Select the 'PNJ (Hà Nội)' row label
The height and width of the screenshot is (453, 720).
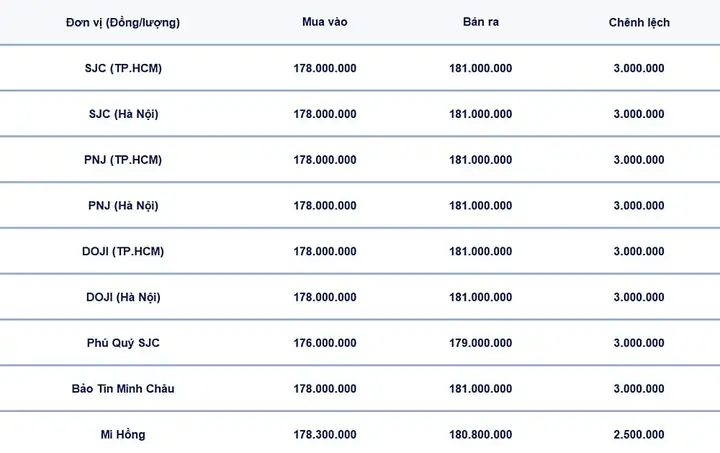pos(123,206)
